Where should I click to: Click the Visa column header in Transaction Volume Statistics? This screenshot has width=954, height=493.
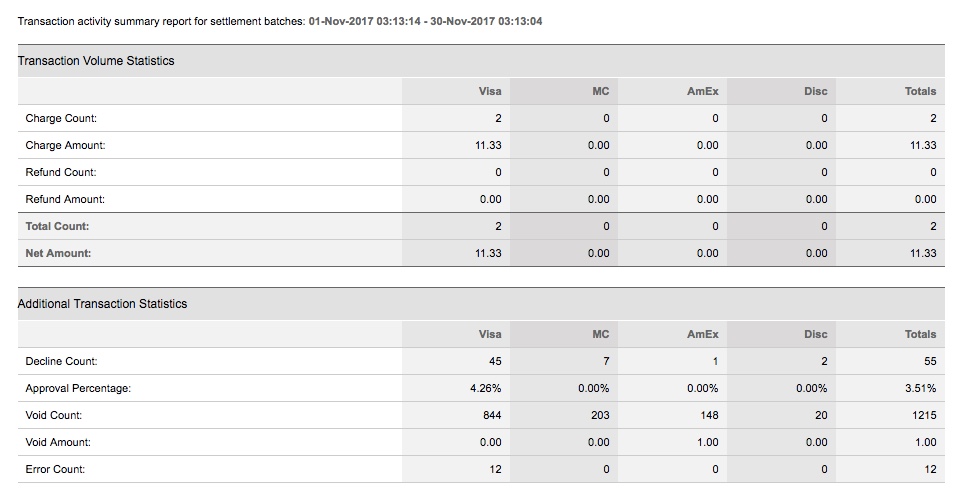pos(490,91)
